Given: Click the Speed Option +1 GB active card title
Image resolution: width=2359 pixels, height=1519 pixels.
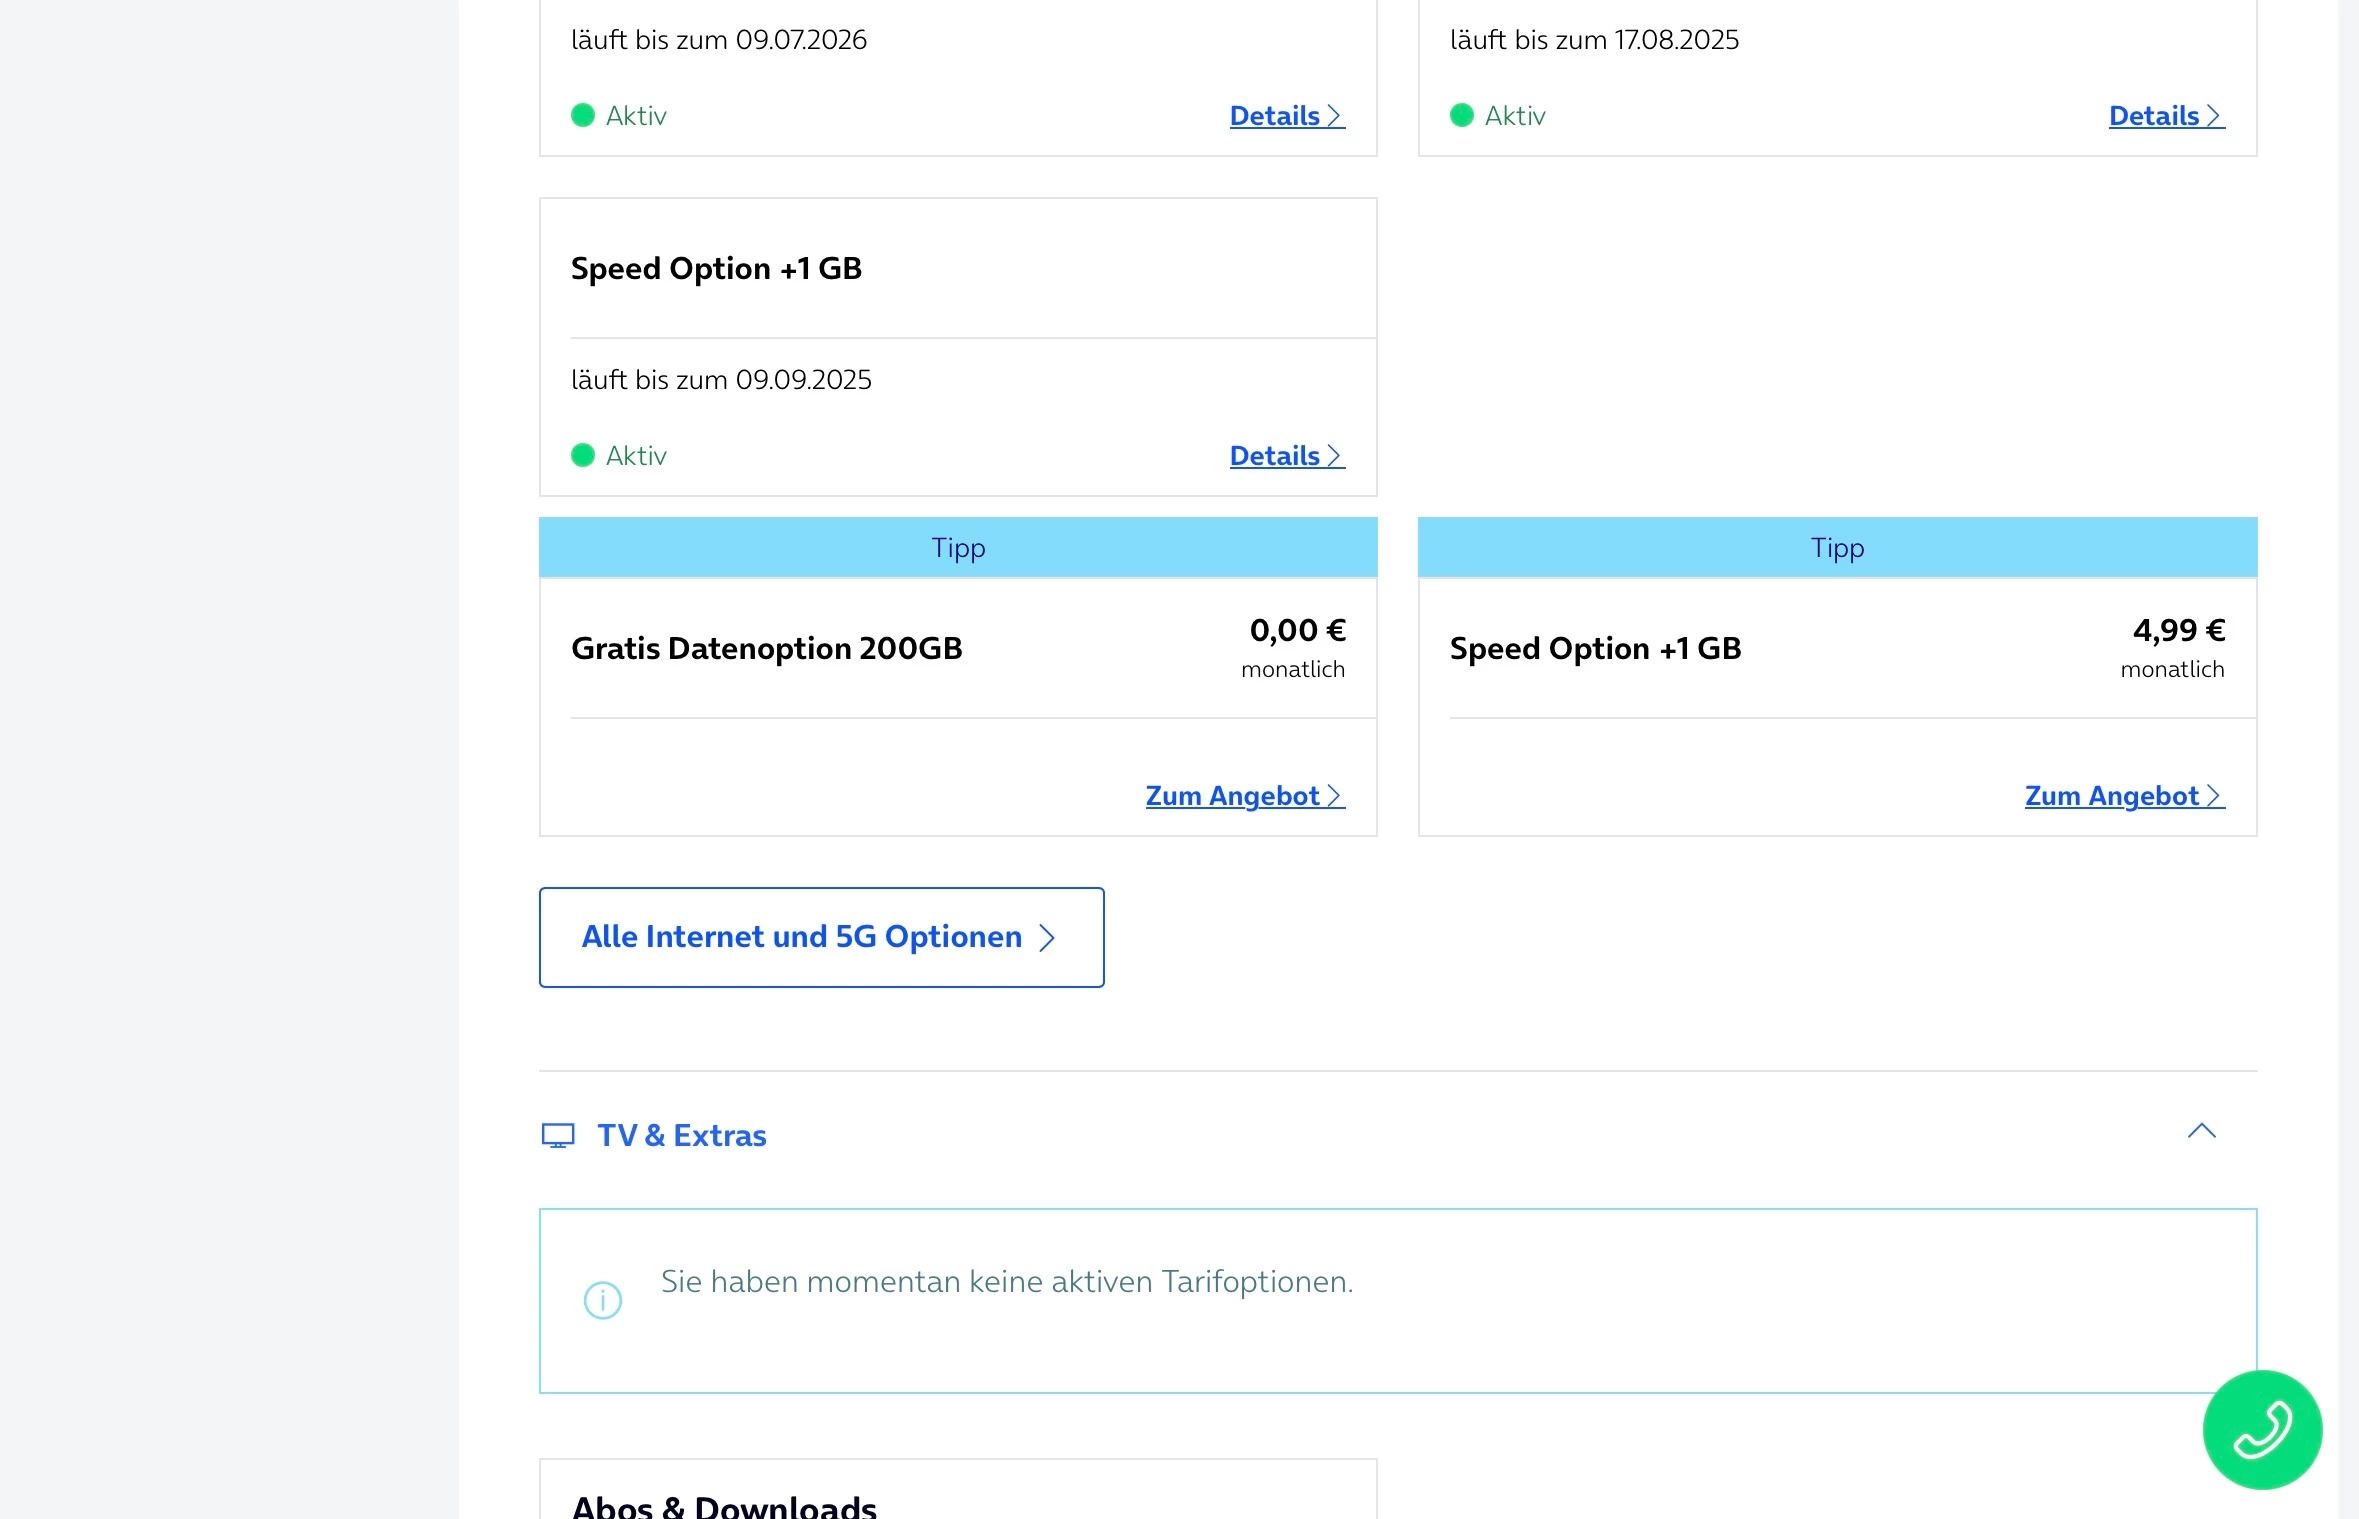Looking at the screenshot, I should point(716,268).
